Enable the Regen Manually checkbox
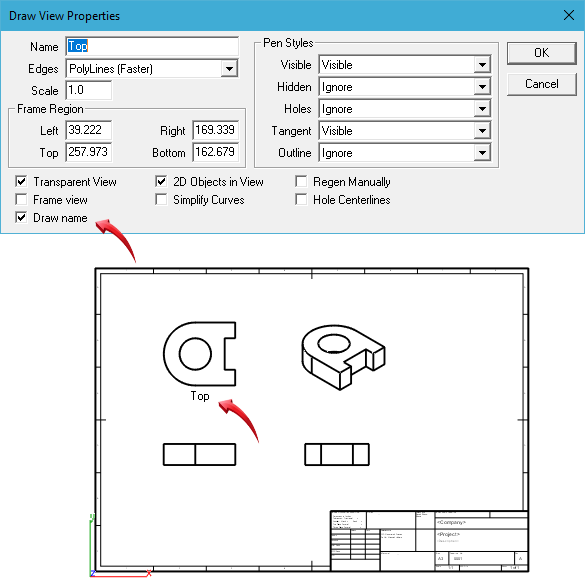585x584 pixels. pyautogui.click(x=301, y=182)
